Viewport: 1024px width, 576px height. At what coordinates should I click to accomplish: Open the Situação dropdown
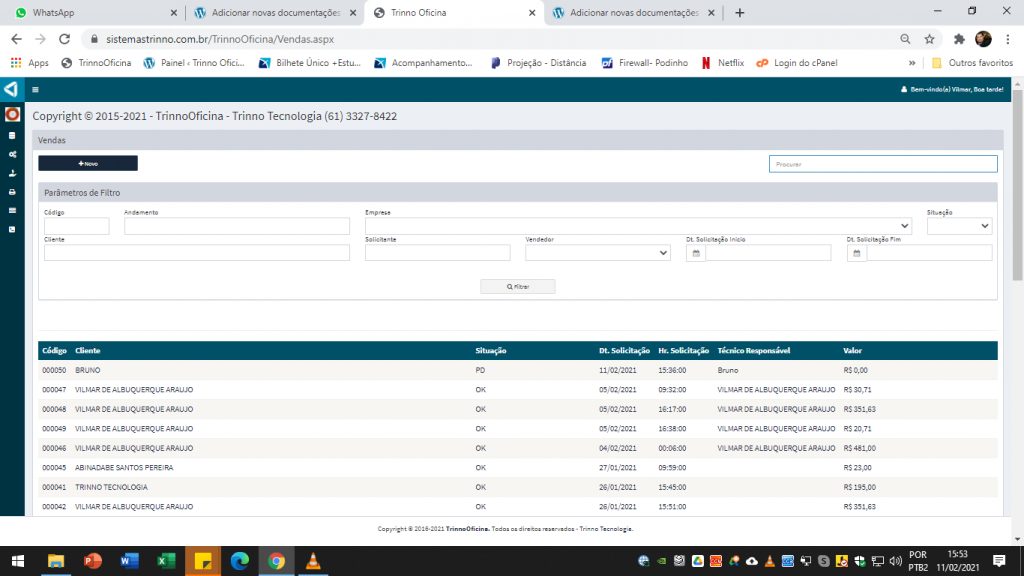[x=959, y=227]
